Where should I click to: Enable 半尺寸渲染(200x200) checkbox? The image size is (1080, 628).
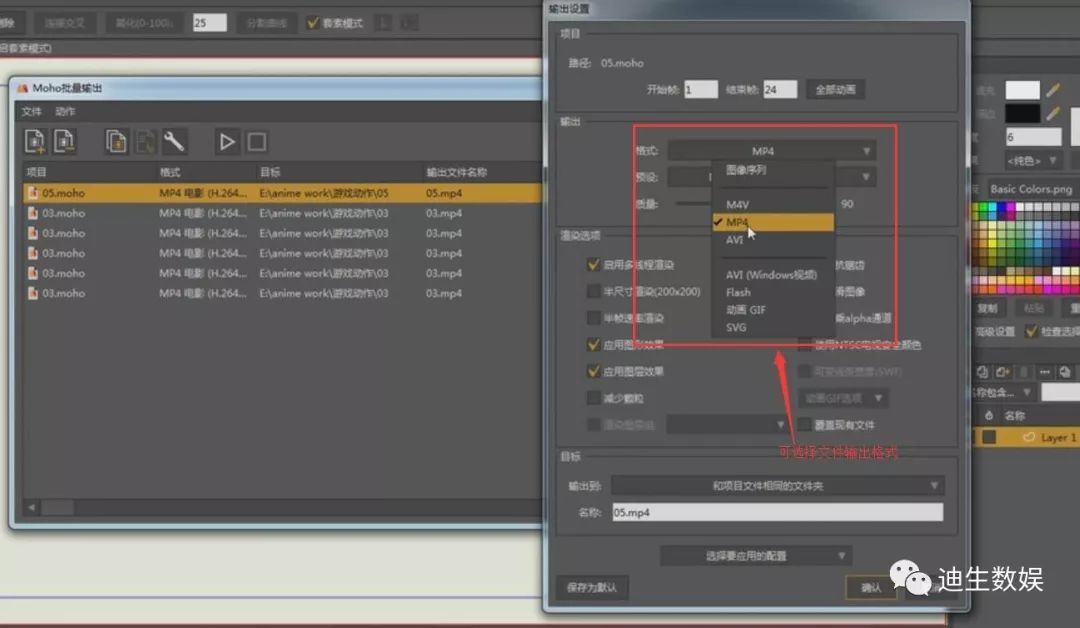[x=593, y=291]
